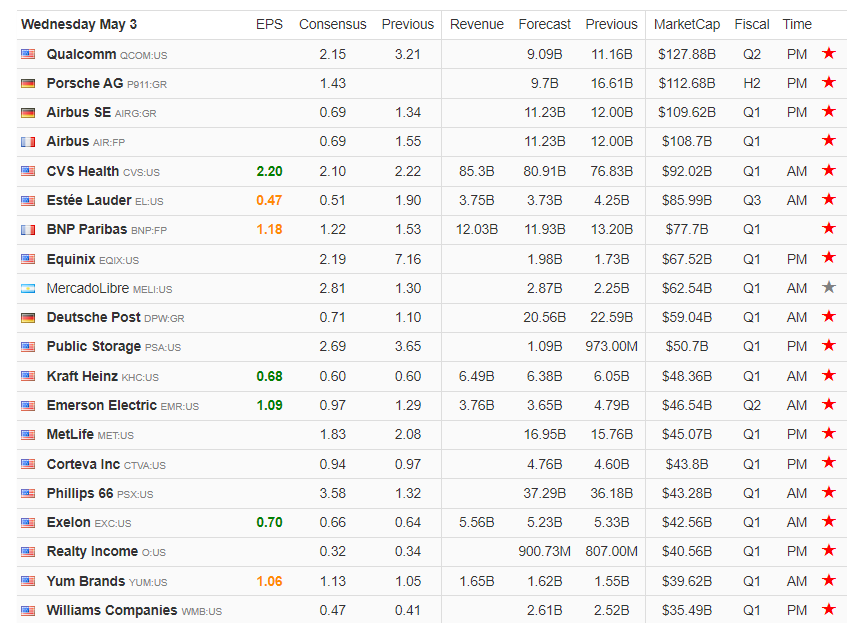Toggle the star for Exelon
Viewport: 847px width, 623px height.
[829, 521]
